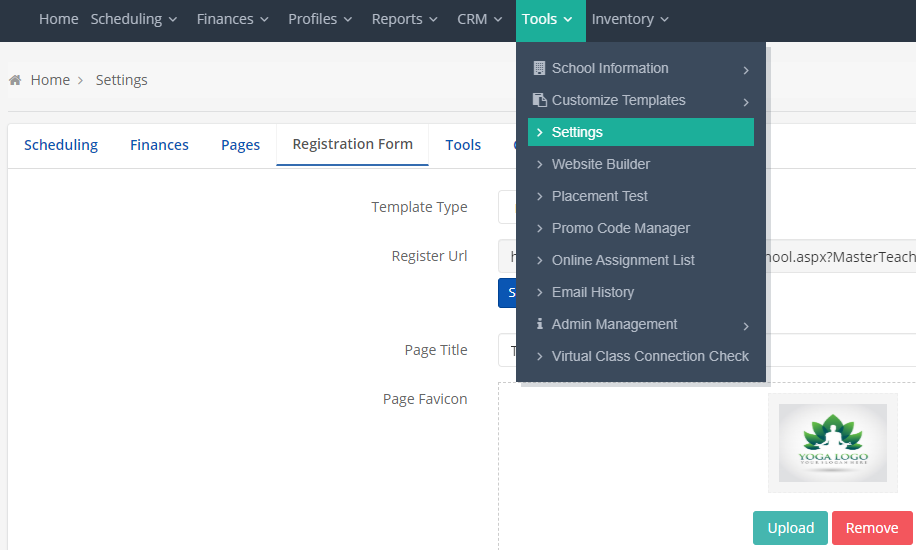This screenshot has width=916, height=550.
Task: Click the Remove favicon button
Action: [872, 528]
